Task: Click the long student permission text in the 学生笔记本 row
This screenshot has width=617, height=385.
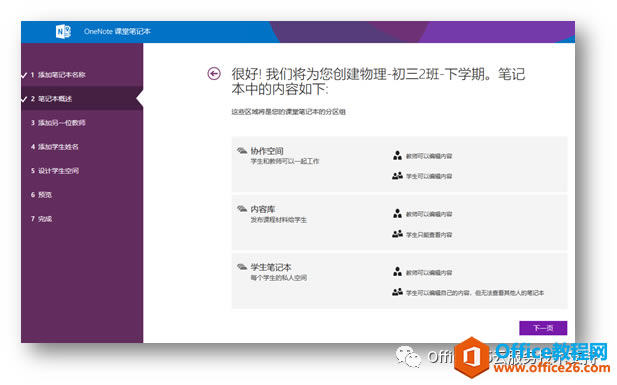Action: tap(475, 293)
